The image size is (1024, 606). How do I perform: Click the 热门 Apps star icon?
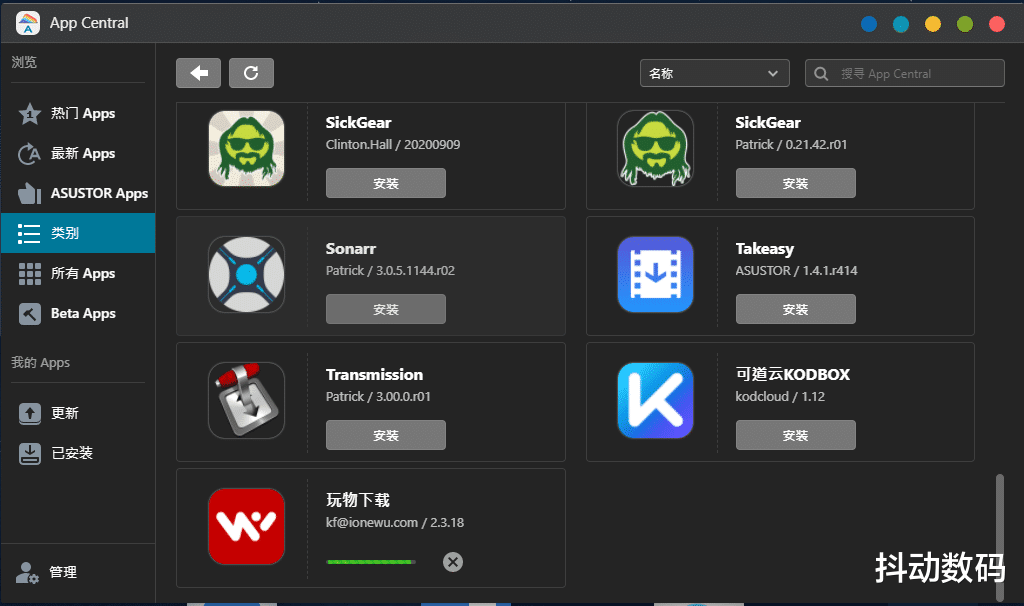pos(29,114)
